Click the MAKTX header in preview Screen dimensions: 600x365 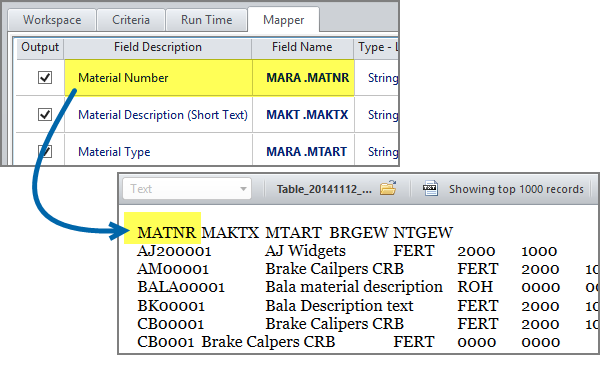click(230, 232)
